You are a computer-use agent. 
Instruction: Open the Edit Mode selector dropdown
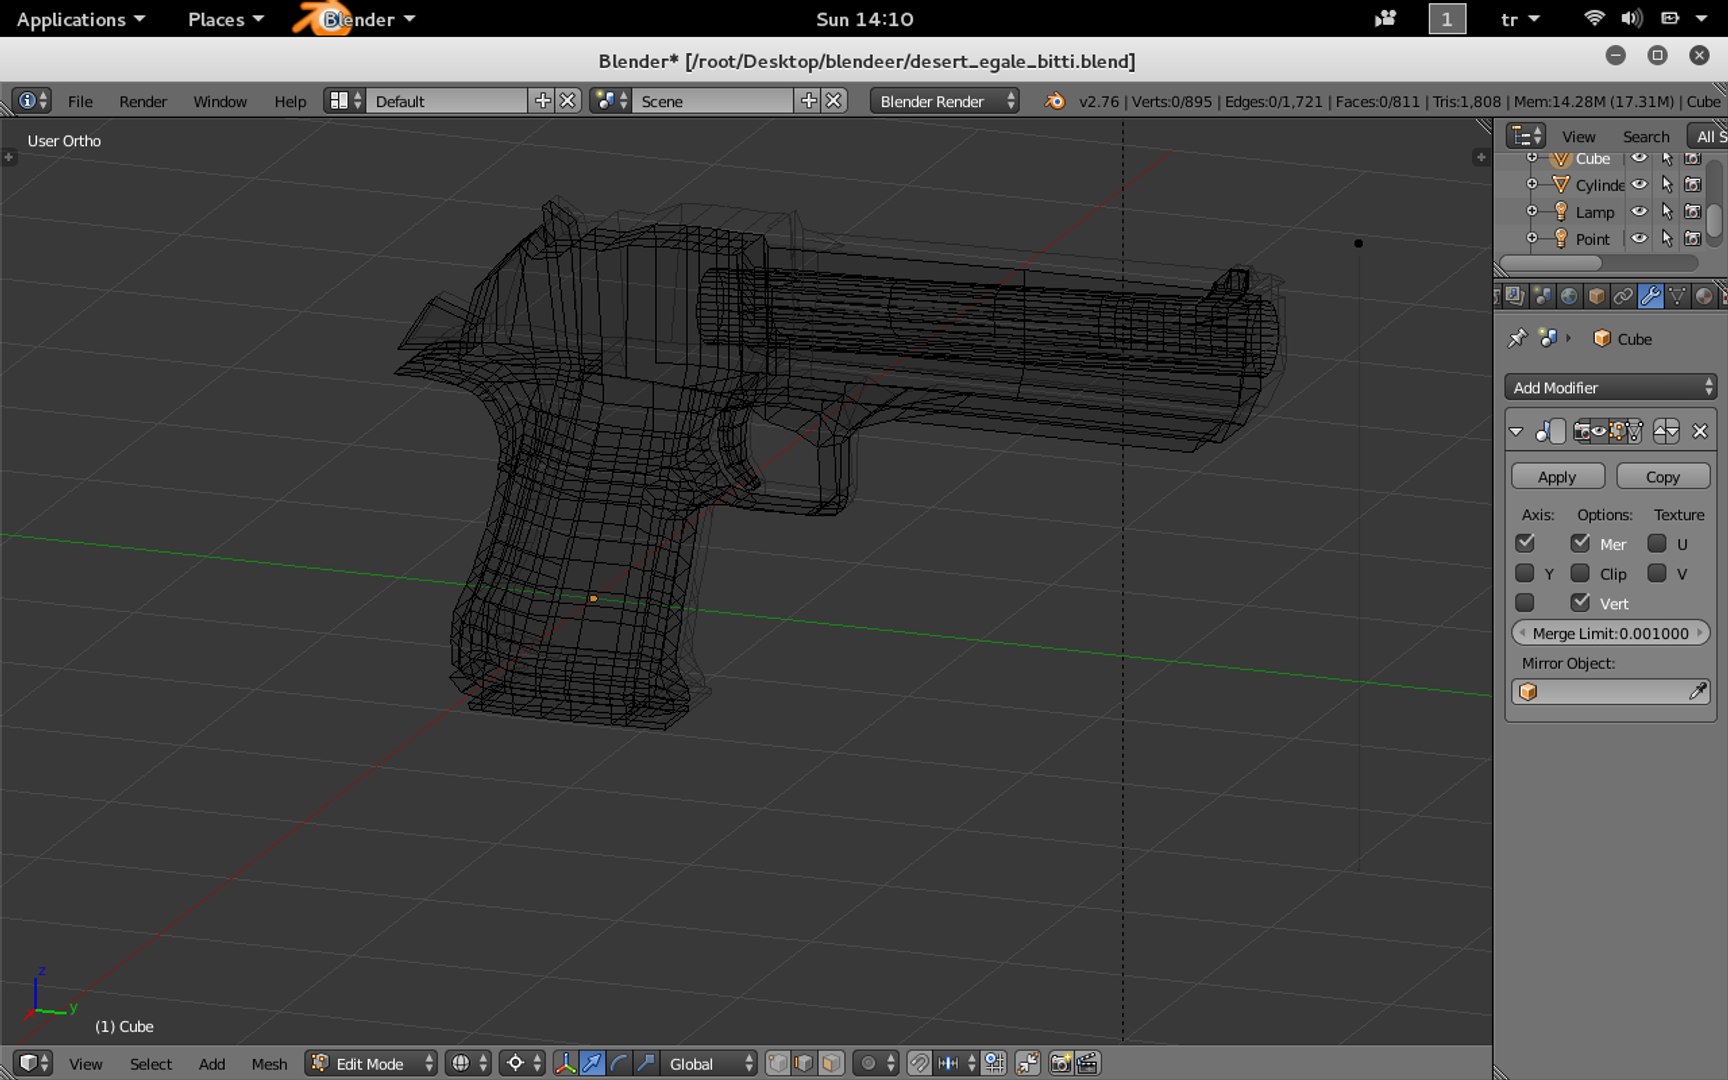pos(371,1063)
